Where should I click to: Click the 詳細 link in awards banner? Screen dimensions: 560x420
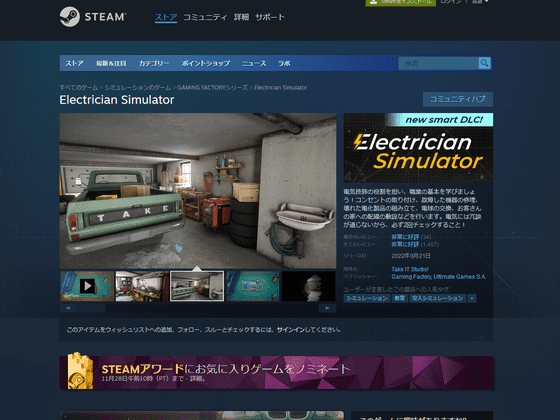tap(196, 379)
